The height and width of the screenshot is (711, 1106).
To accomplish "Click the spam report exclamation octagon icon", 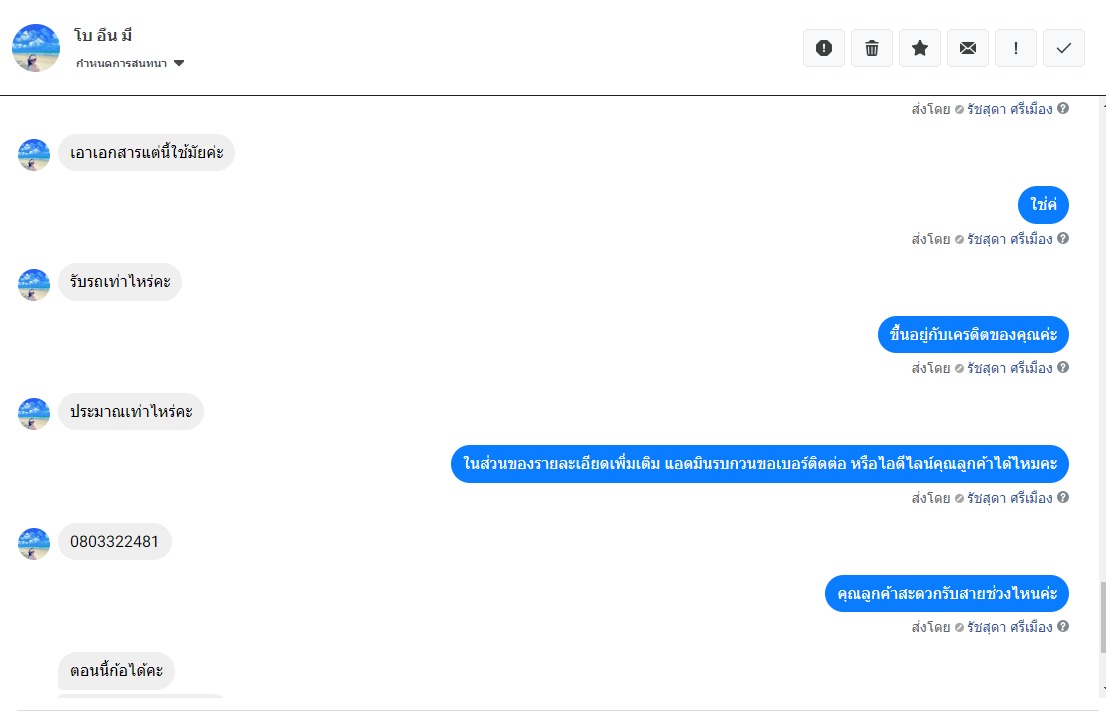I will tap(824, 48).
